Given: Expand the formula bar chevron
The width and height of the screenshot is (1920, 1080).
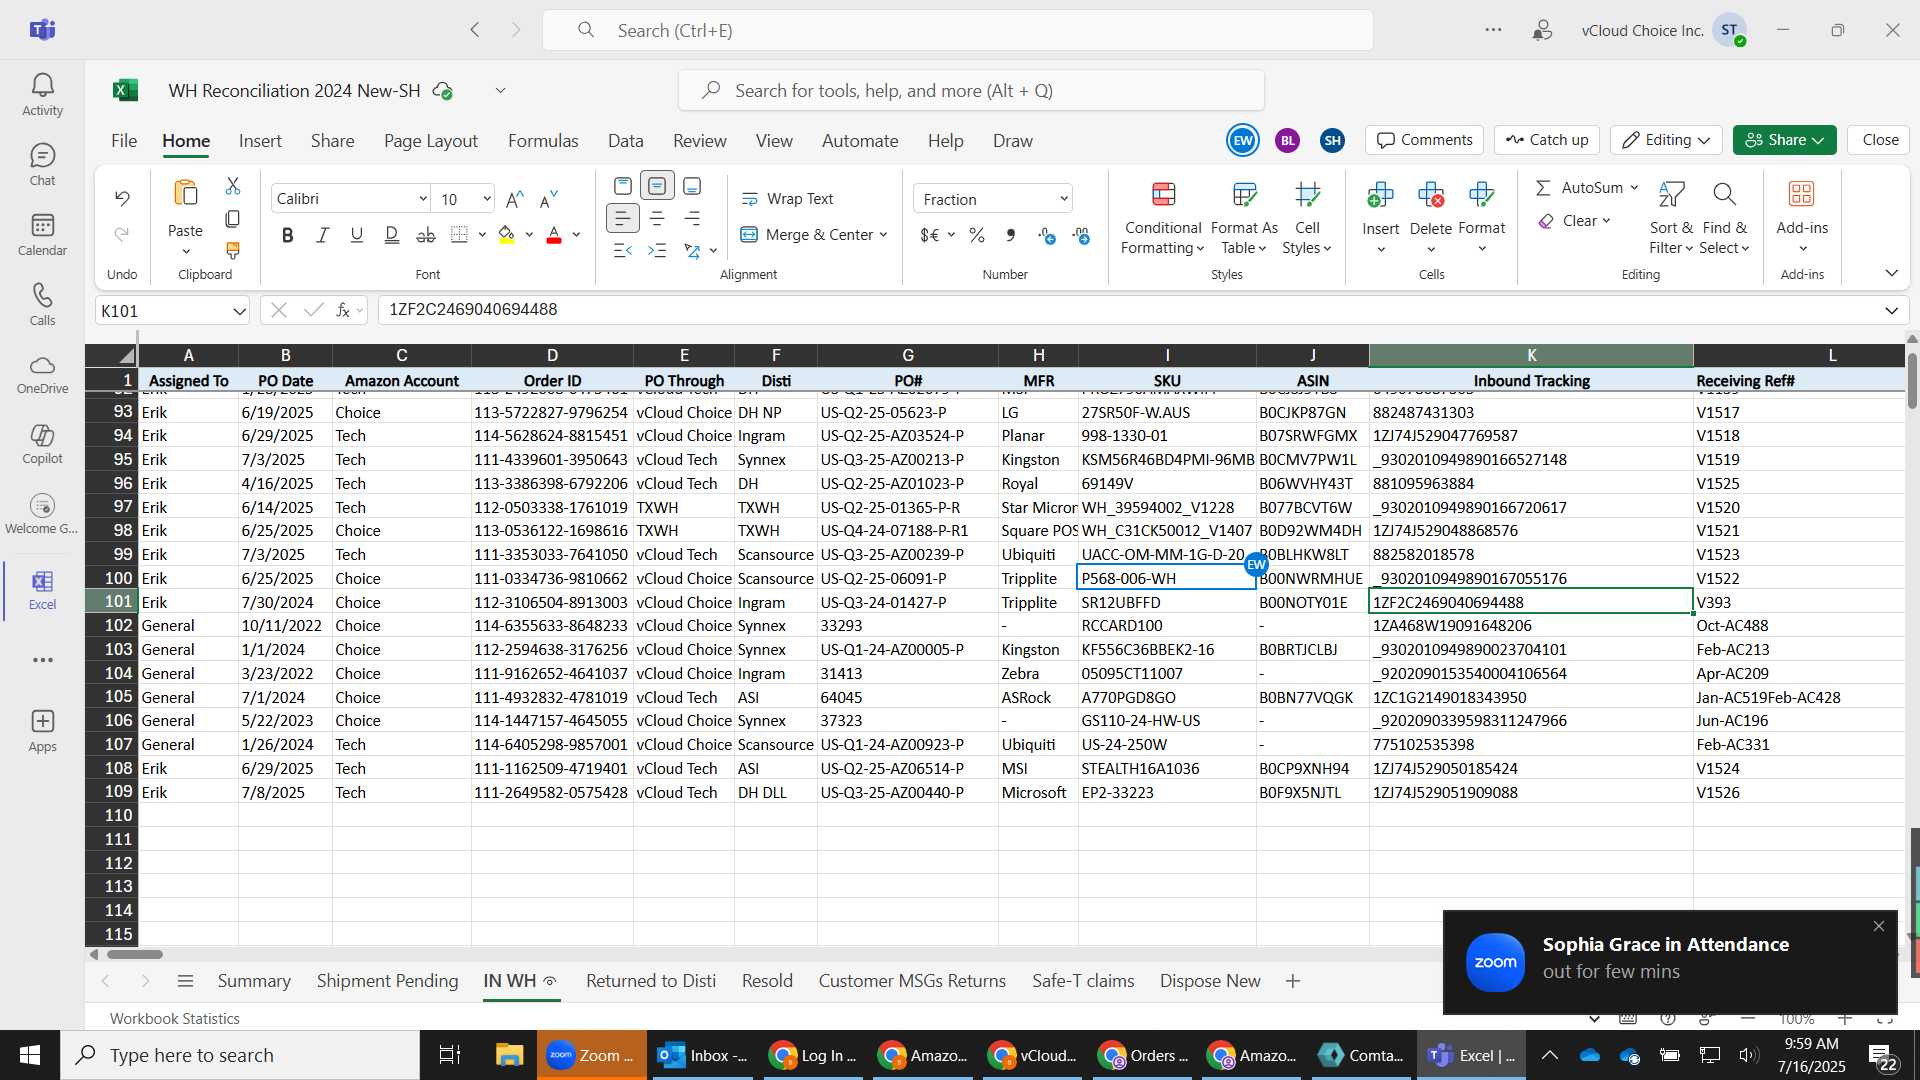Looking at the screenshot, I should tap(1891, 310).
